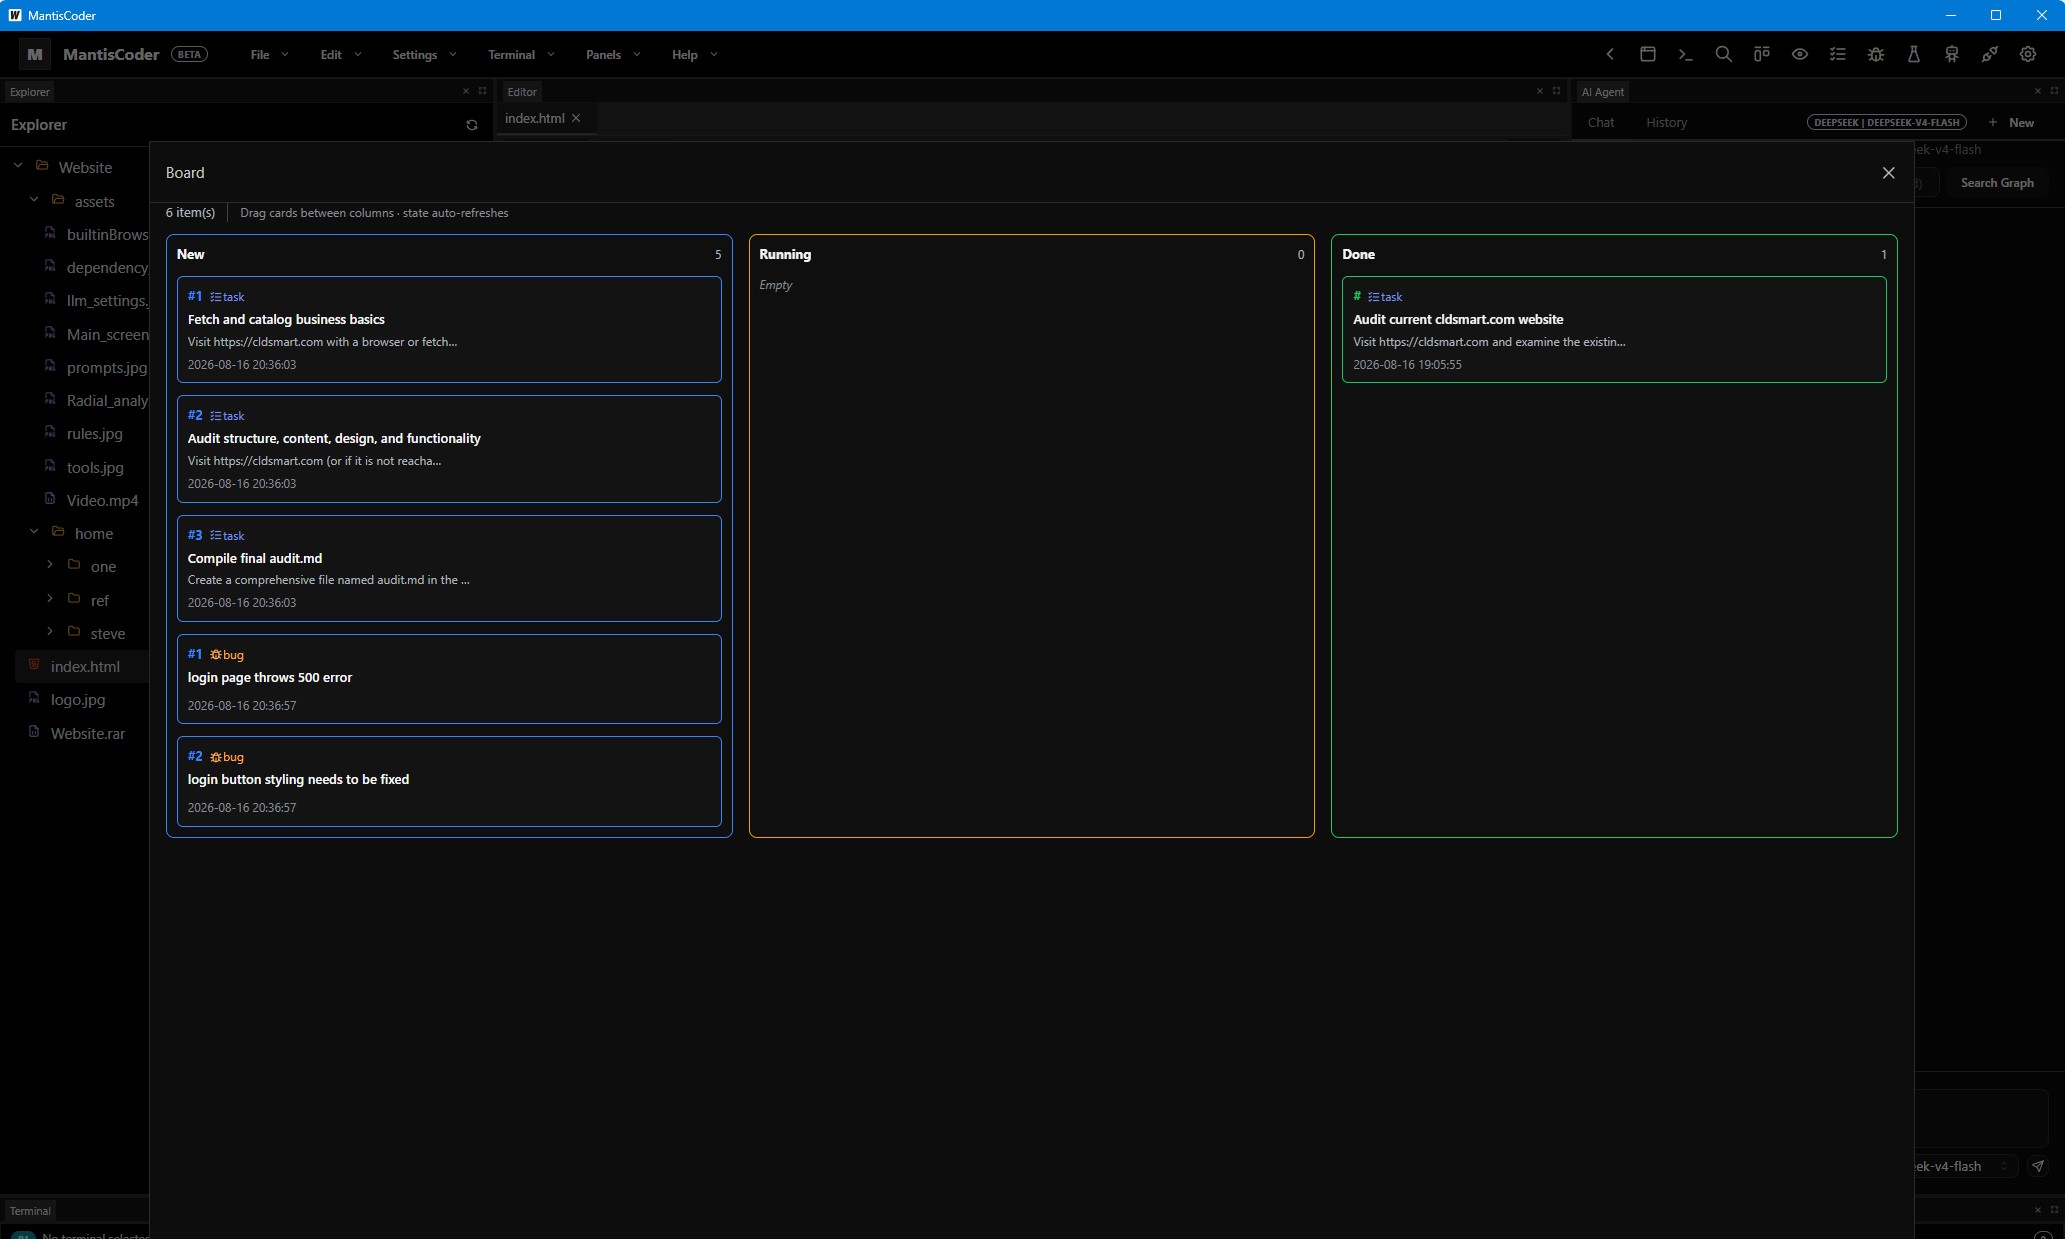Image resolution: width=2065 pixels, height=1239 pixels.
Task: Toggle the eye preview icon in the top toolbar
Action: [x=1800, y=54]
